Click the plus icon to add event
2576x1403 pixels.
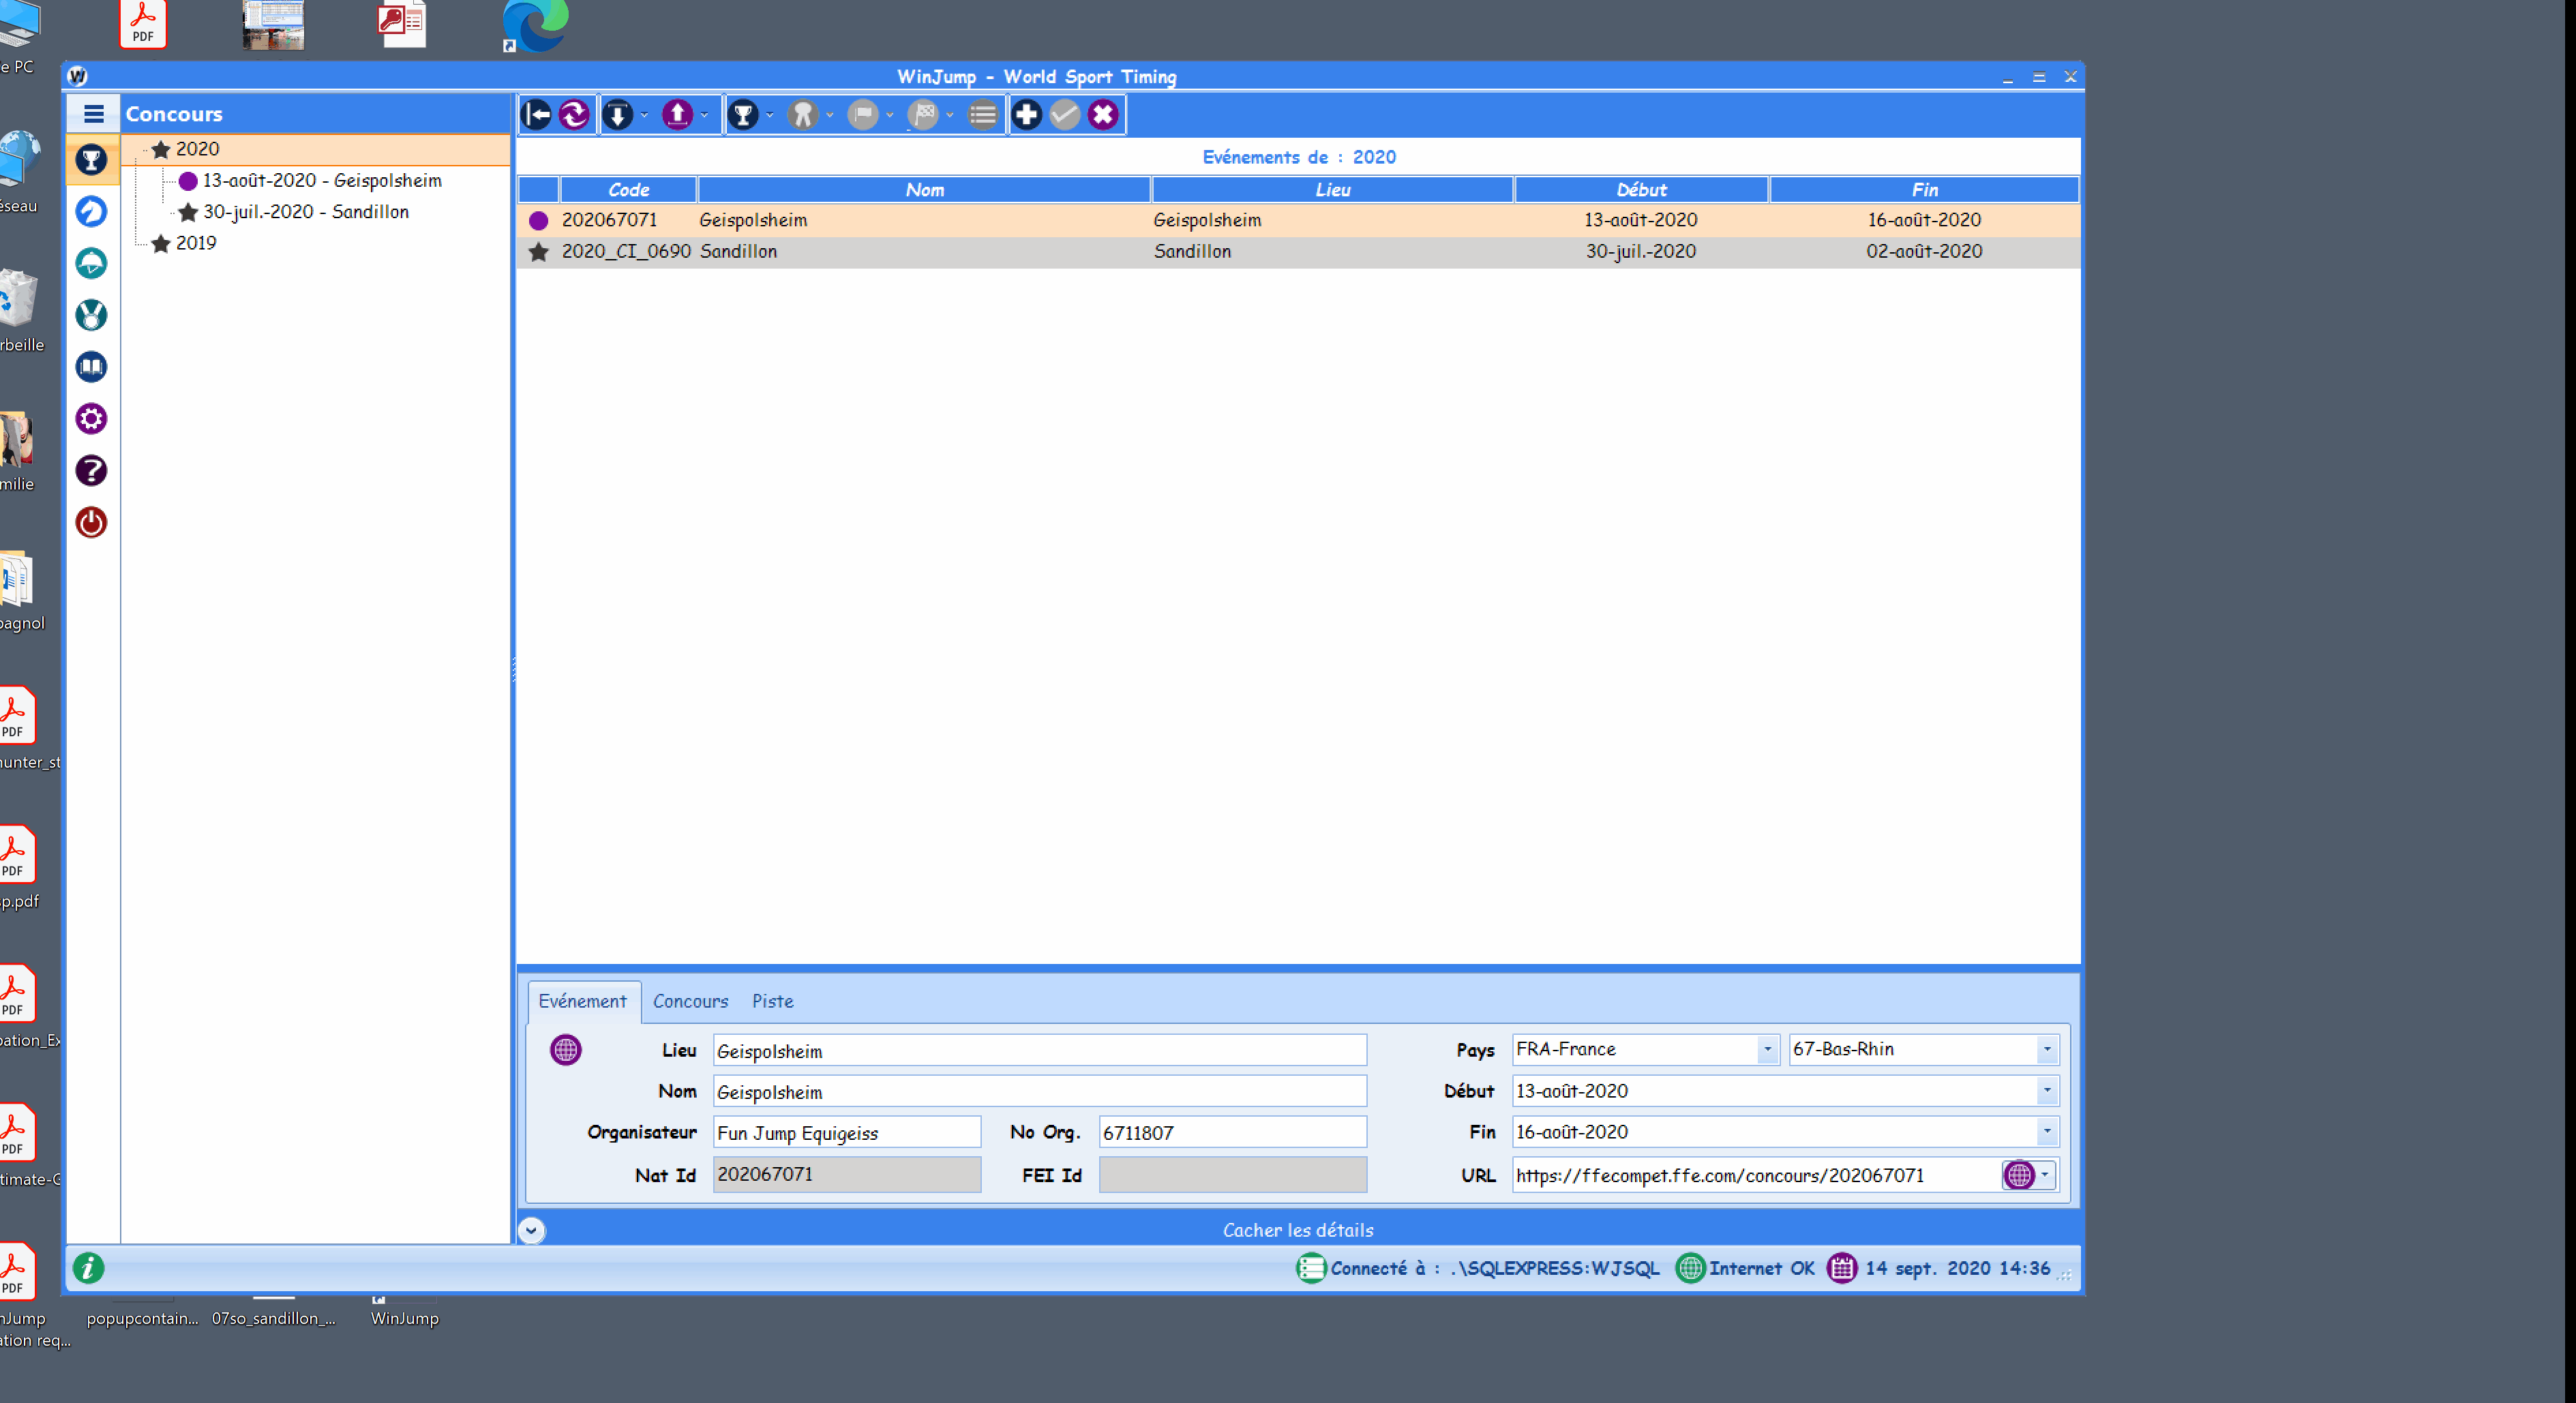(1026, 115)
